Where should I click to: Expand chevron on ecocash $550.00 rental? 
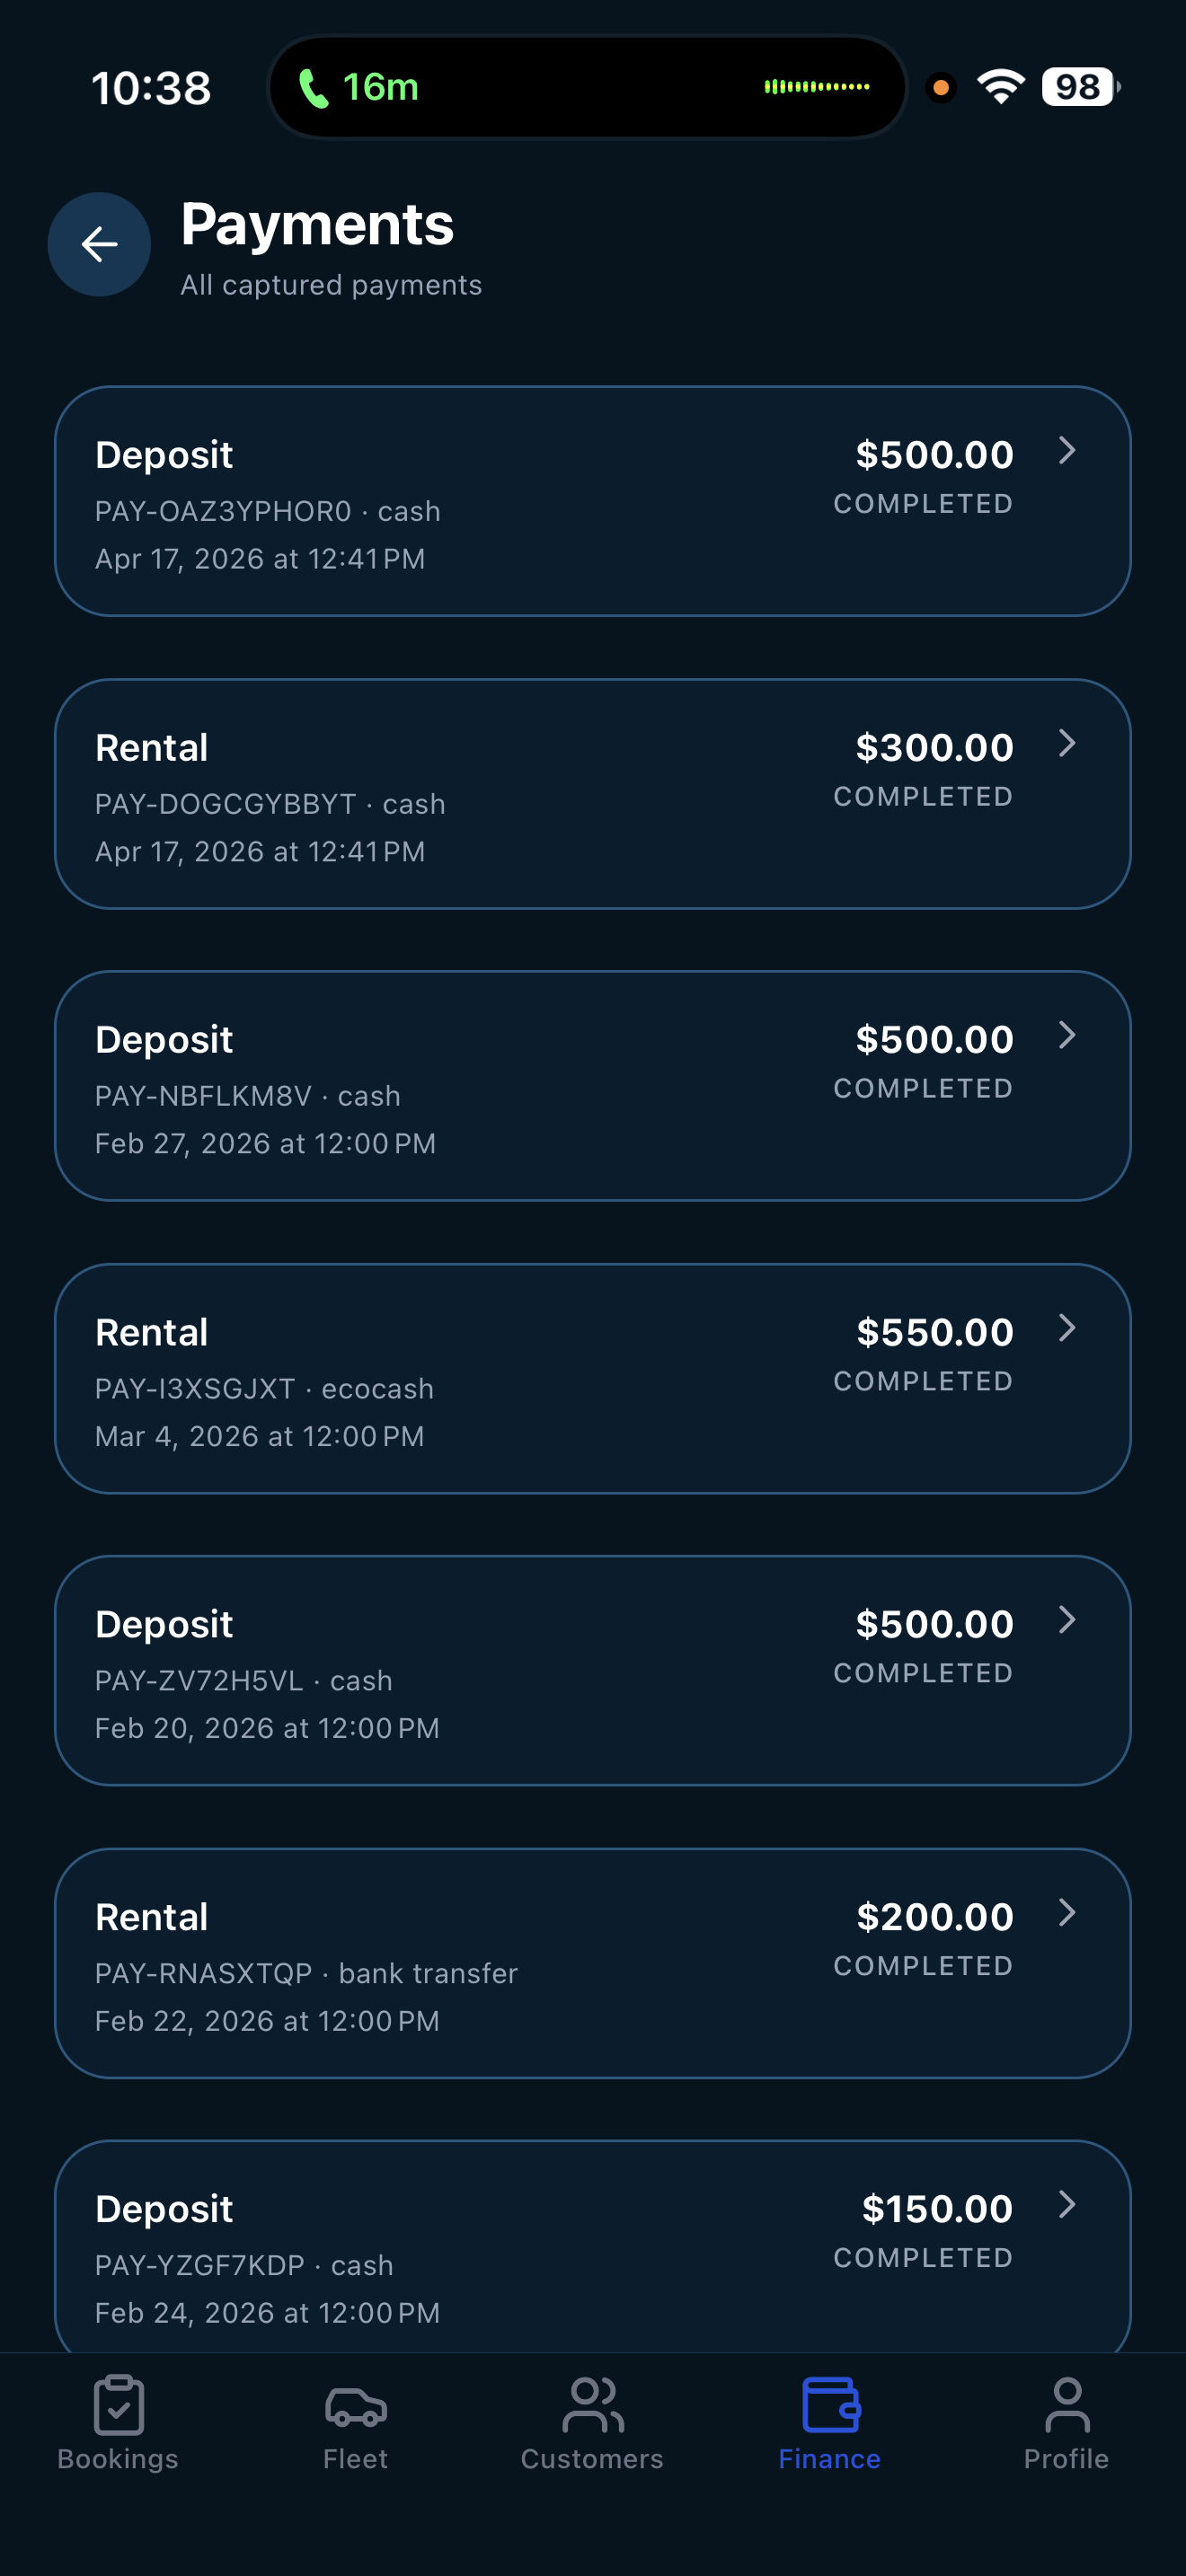tap(1067, 1328)
